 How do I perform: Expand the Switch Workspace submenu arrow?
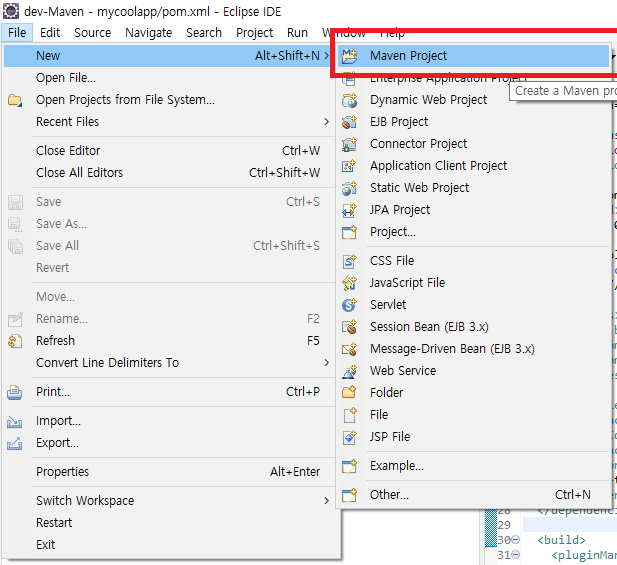click(x=327, y=501)
